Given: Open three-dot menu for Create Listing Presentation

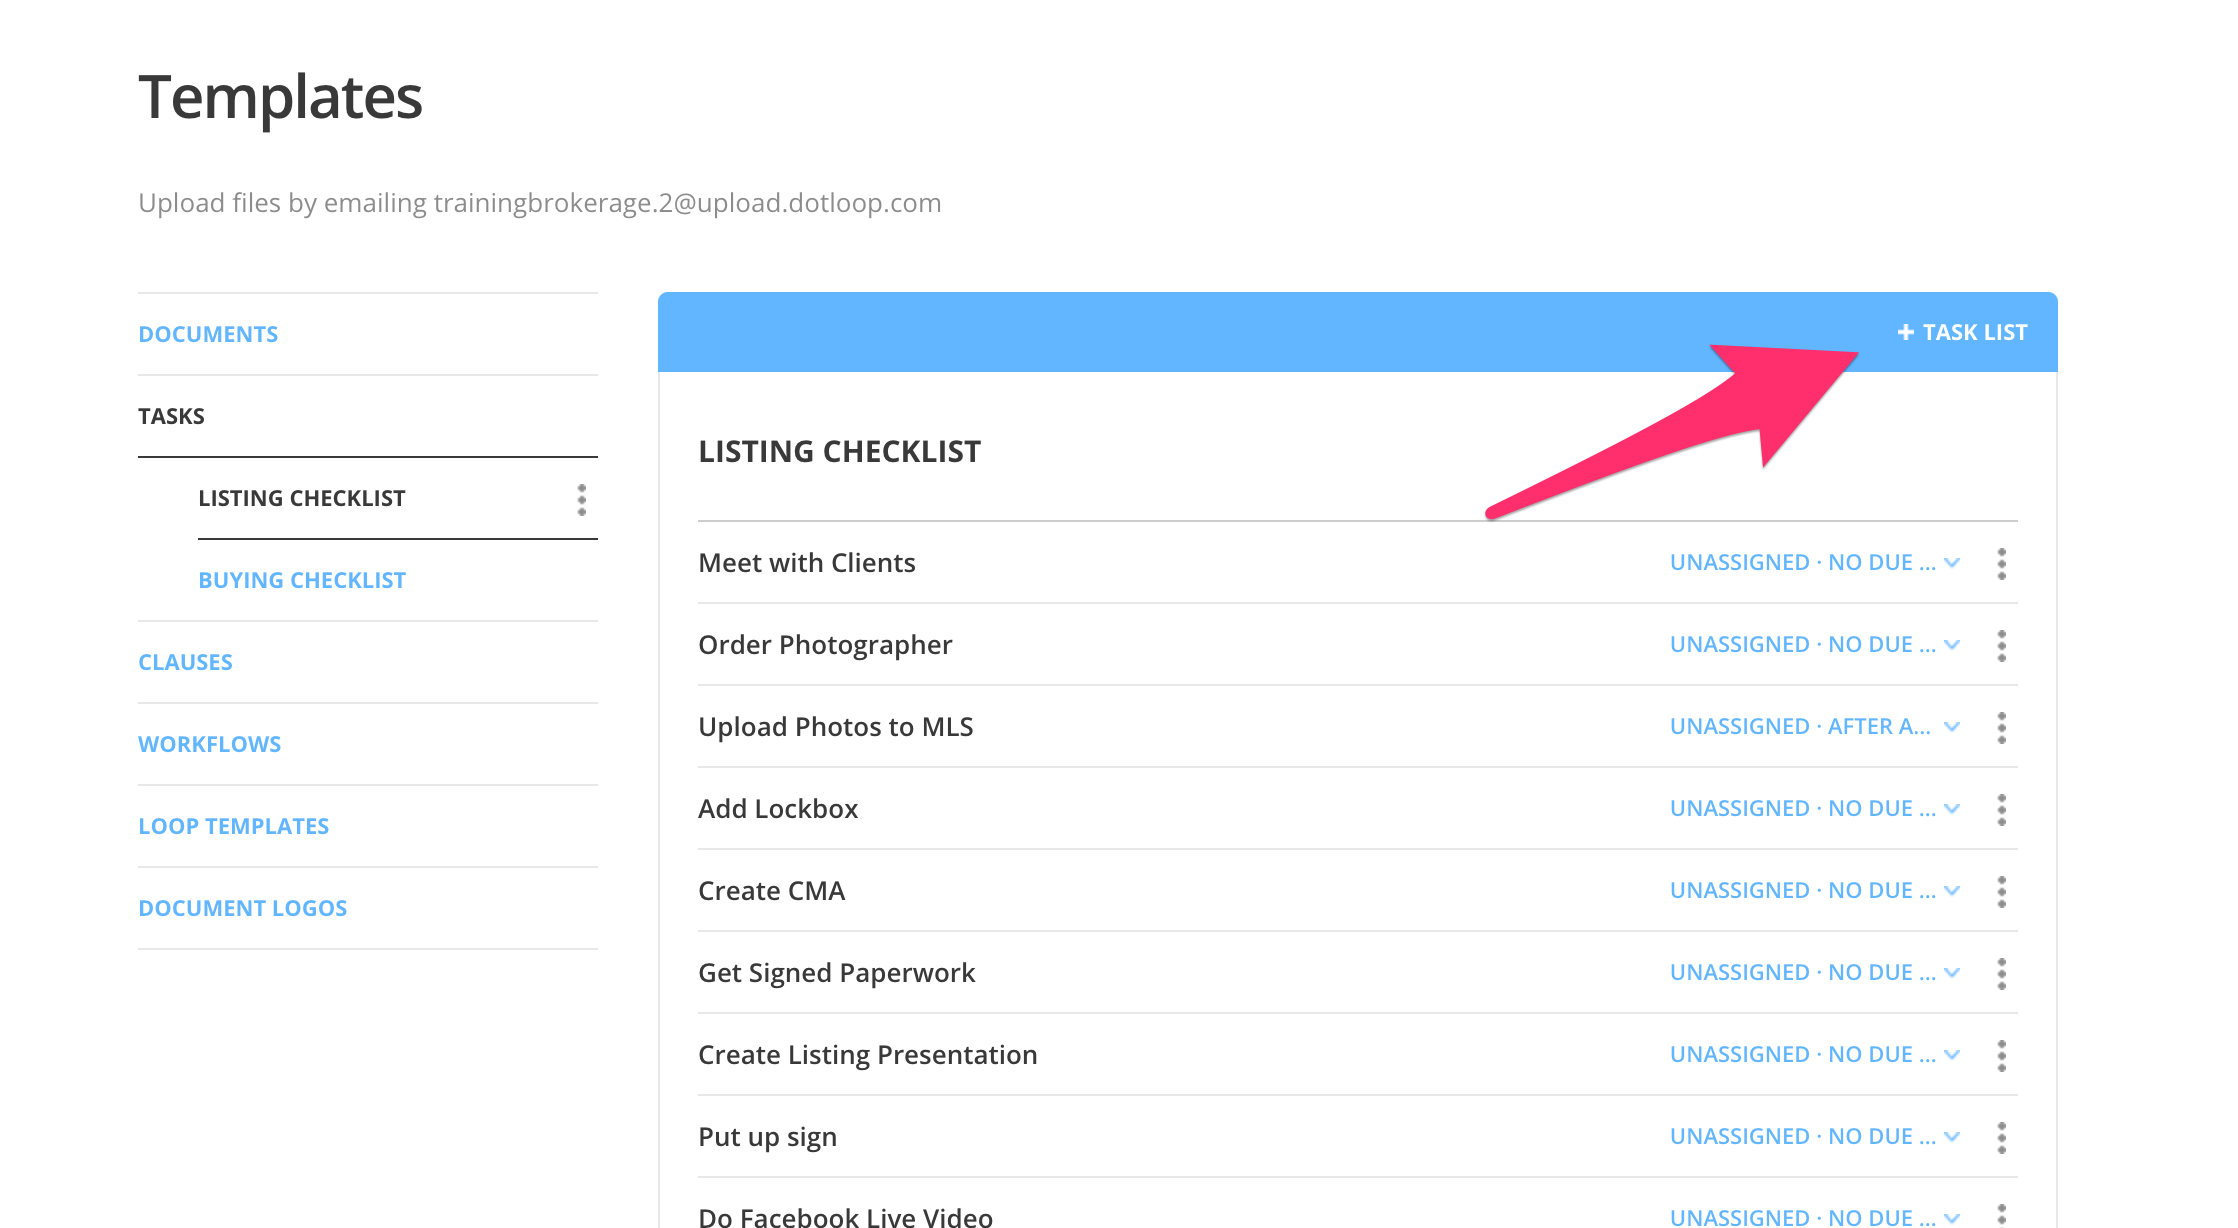Looking at the screenshot, I should 2001,1055.
